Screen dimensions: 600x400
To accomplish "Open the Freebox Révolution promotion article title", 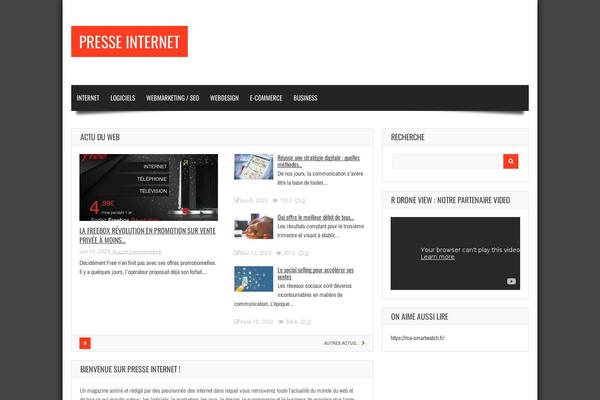I will coord(148,235).
